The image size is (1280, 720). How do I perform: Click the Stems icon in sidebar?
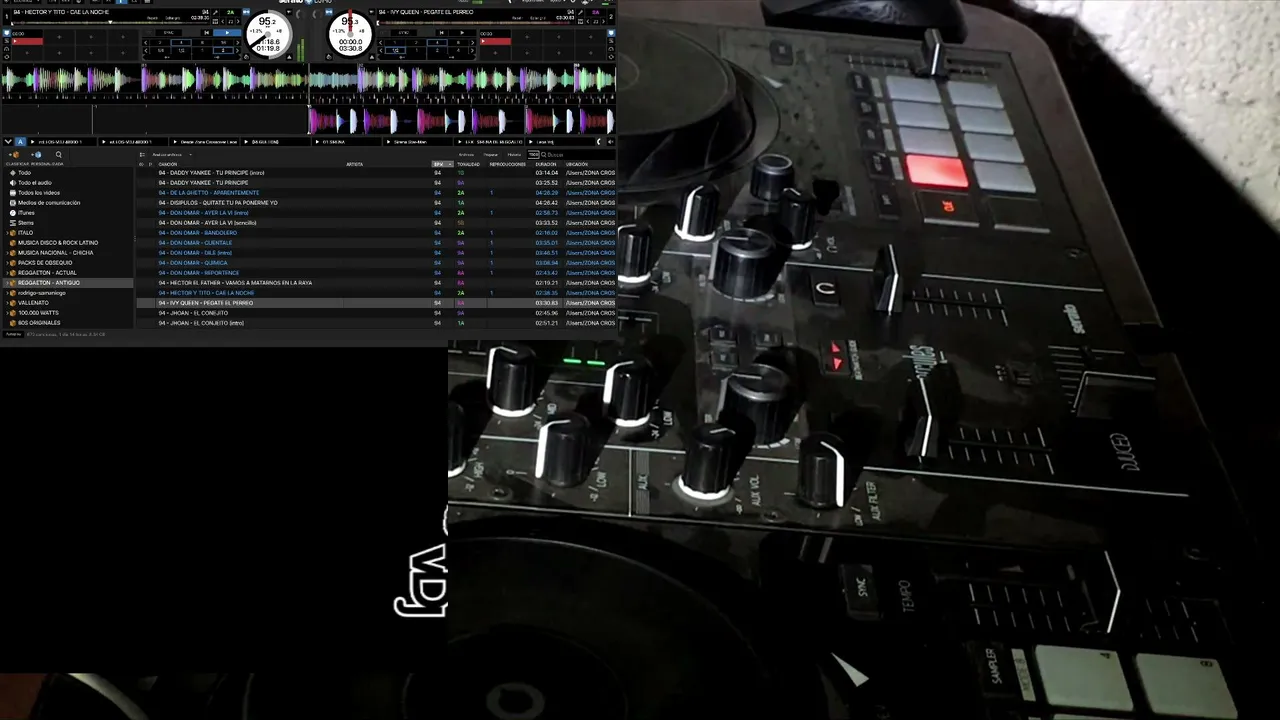click(13, 223)
